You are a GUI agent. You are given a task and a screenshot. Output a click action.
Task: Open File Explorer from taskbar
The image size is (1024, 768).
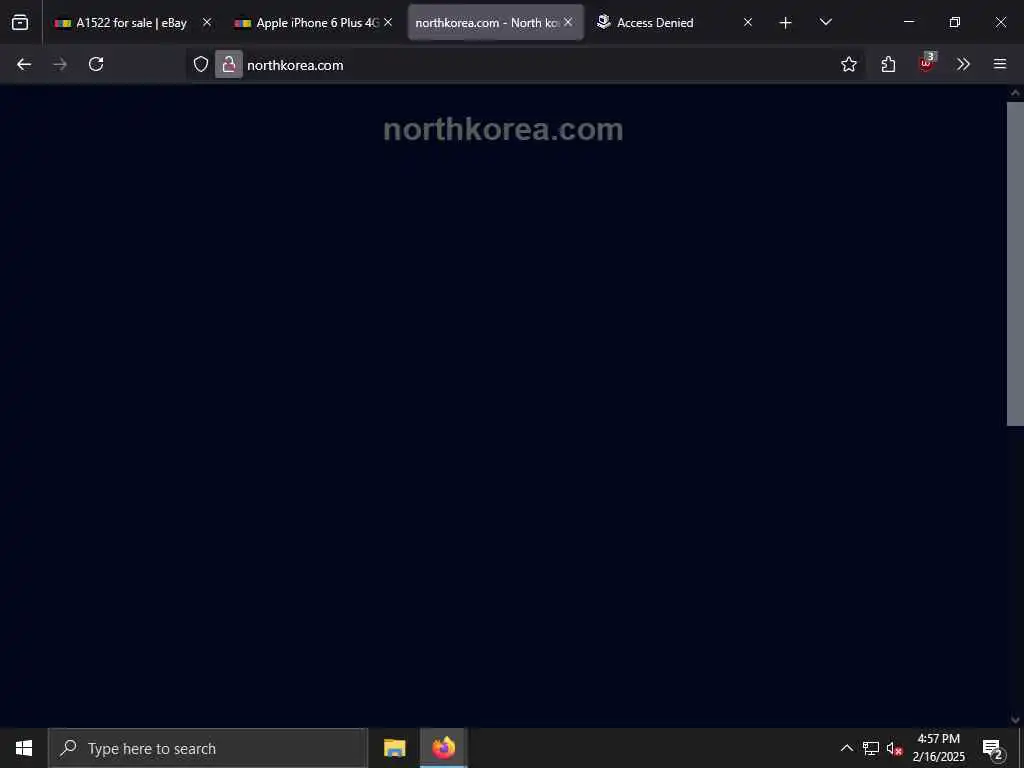(x=394, y=748)
